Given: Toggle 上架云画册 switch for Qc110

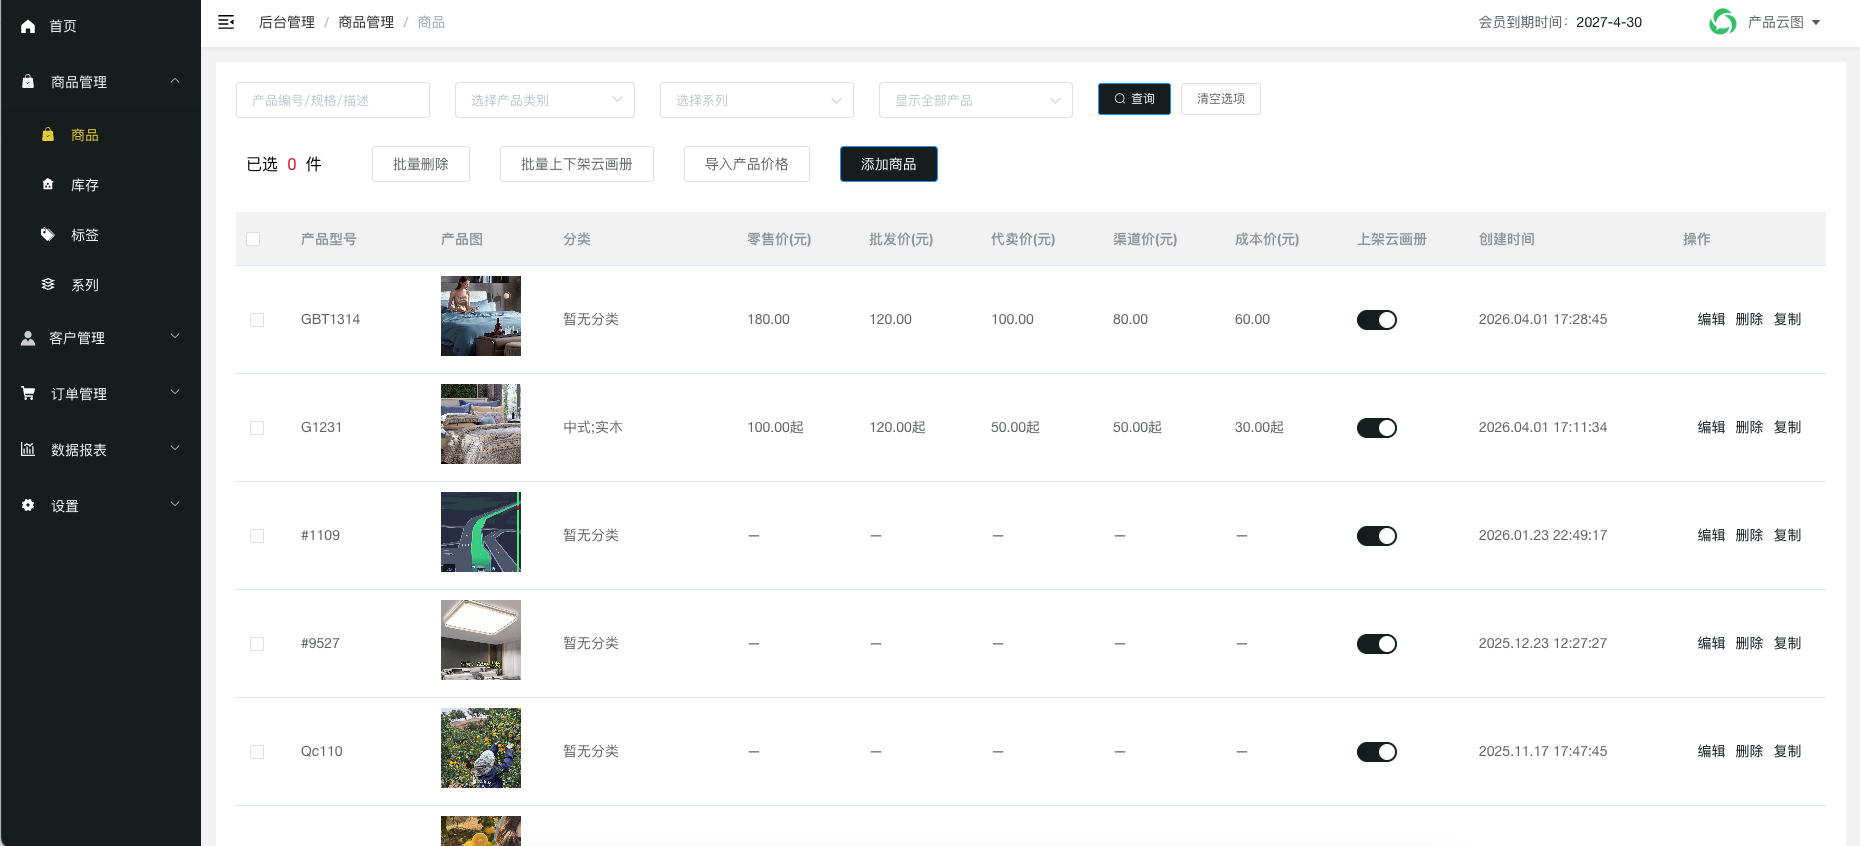Looking at the screenshot, I should coord(1376,752).
